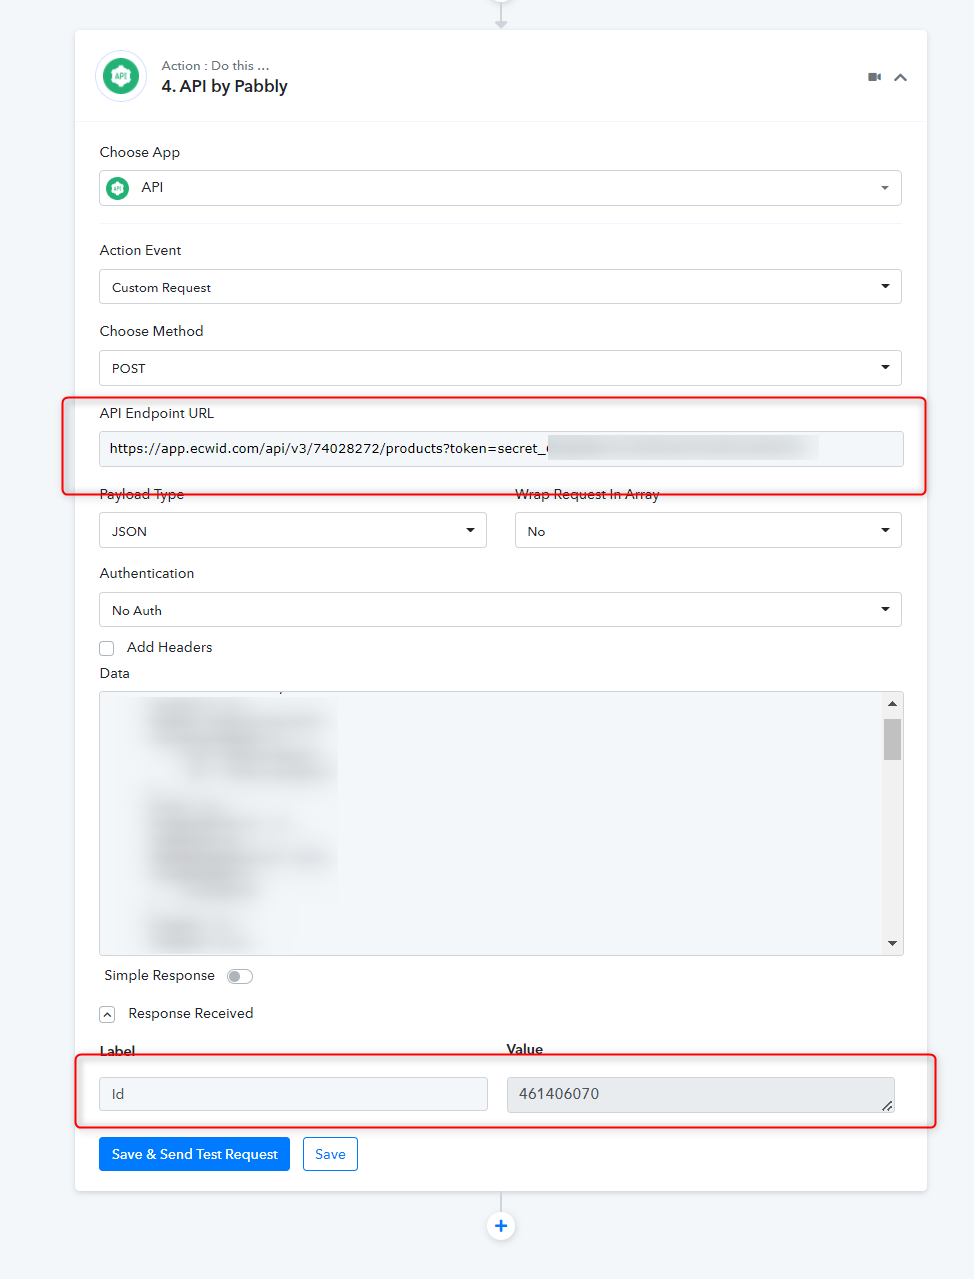Click Save & Send Test Request
The width and height of the screenshot is (974, 1279).
194,1154
